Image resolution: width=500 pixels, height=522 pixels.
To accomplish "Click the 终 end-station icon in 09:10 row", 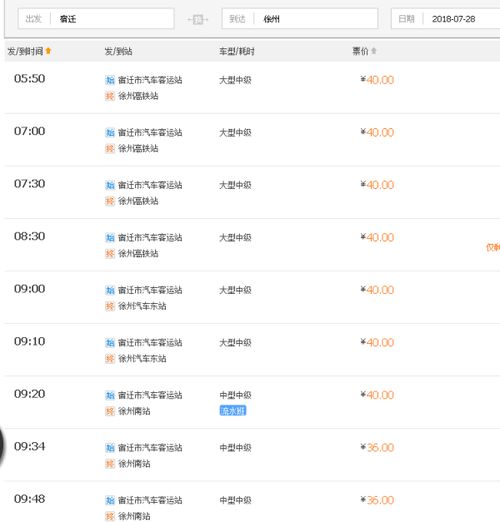I will click(110, 359).
